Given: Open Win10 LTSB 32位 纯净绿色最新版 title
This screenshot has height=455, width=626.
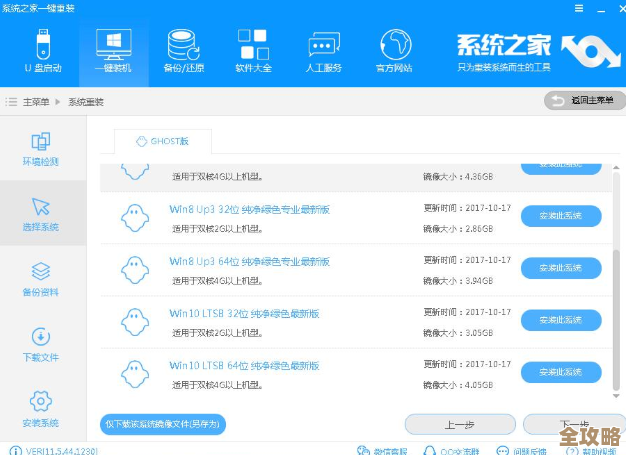Looking at the screenshot, I should pos(244,314).
